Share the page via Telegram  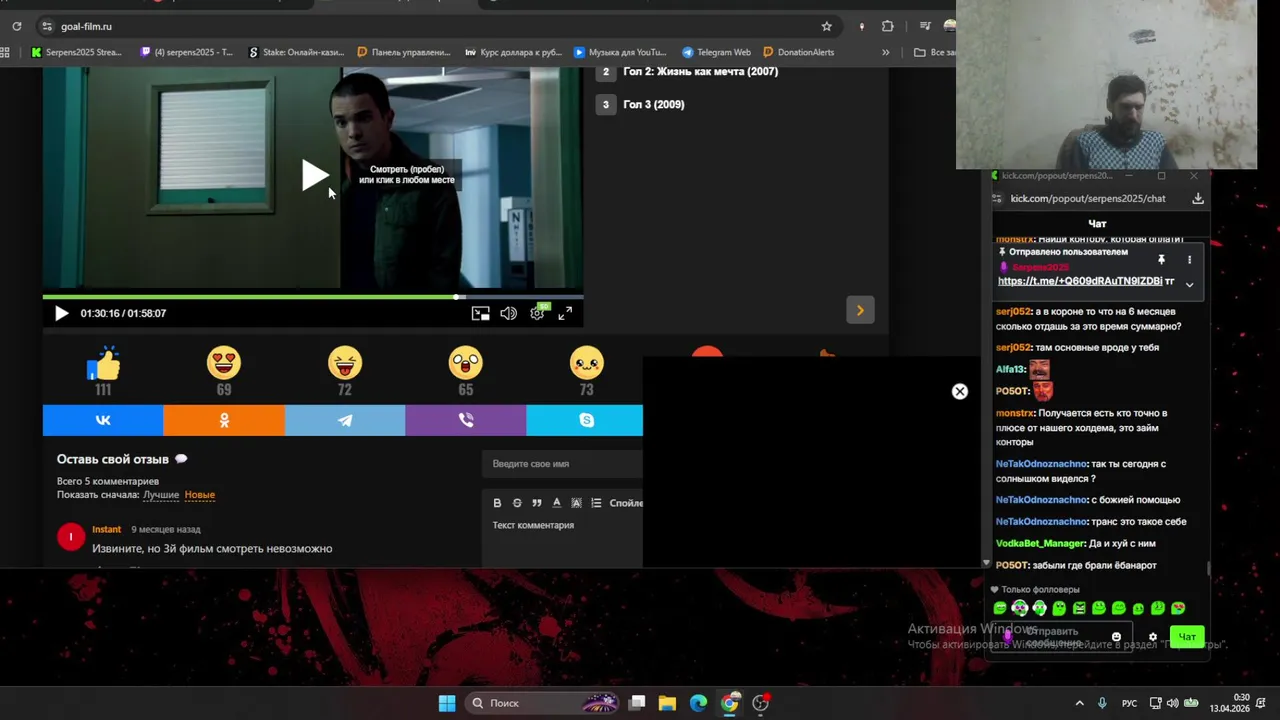[x=345, y=420]
